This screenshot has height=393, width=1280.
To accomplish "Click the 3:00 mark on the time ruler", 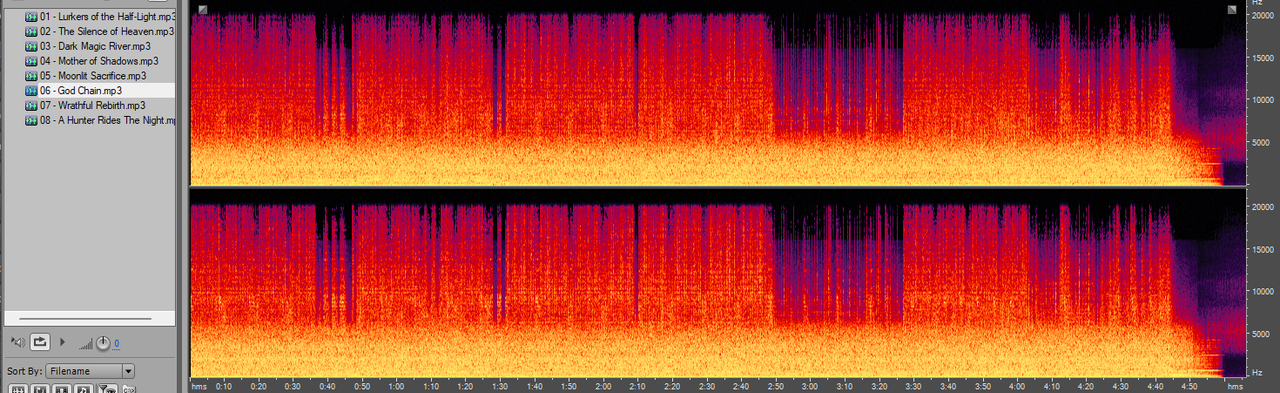I will point(810,385).
